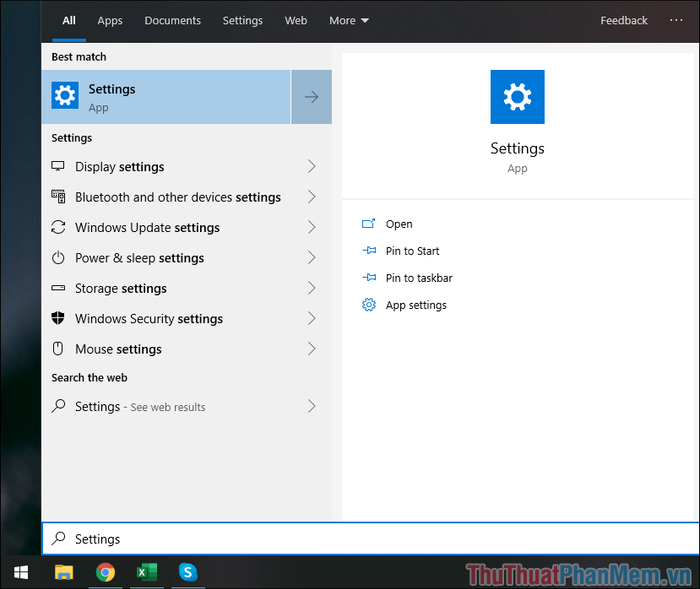This screenshot has height=589, width=700.
Task: Click the Bluetooth and other devices icon
Action: [58, 197]
